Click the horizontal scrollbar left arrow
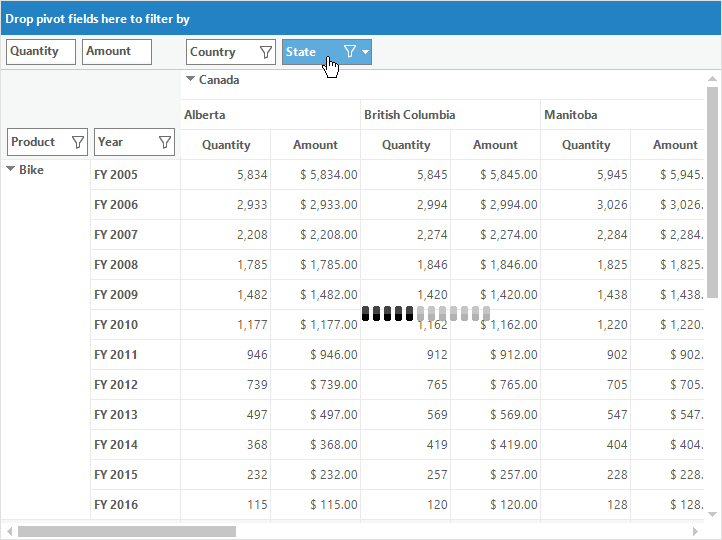 10,532
